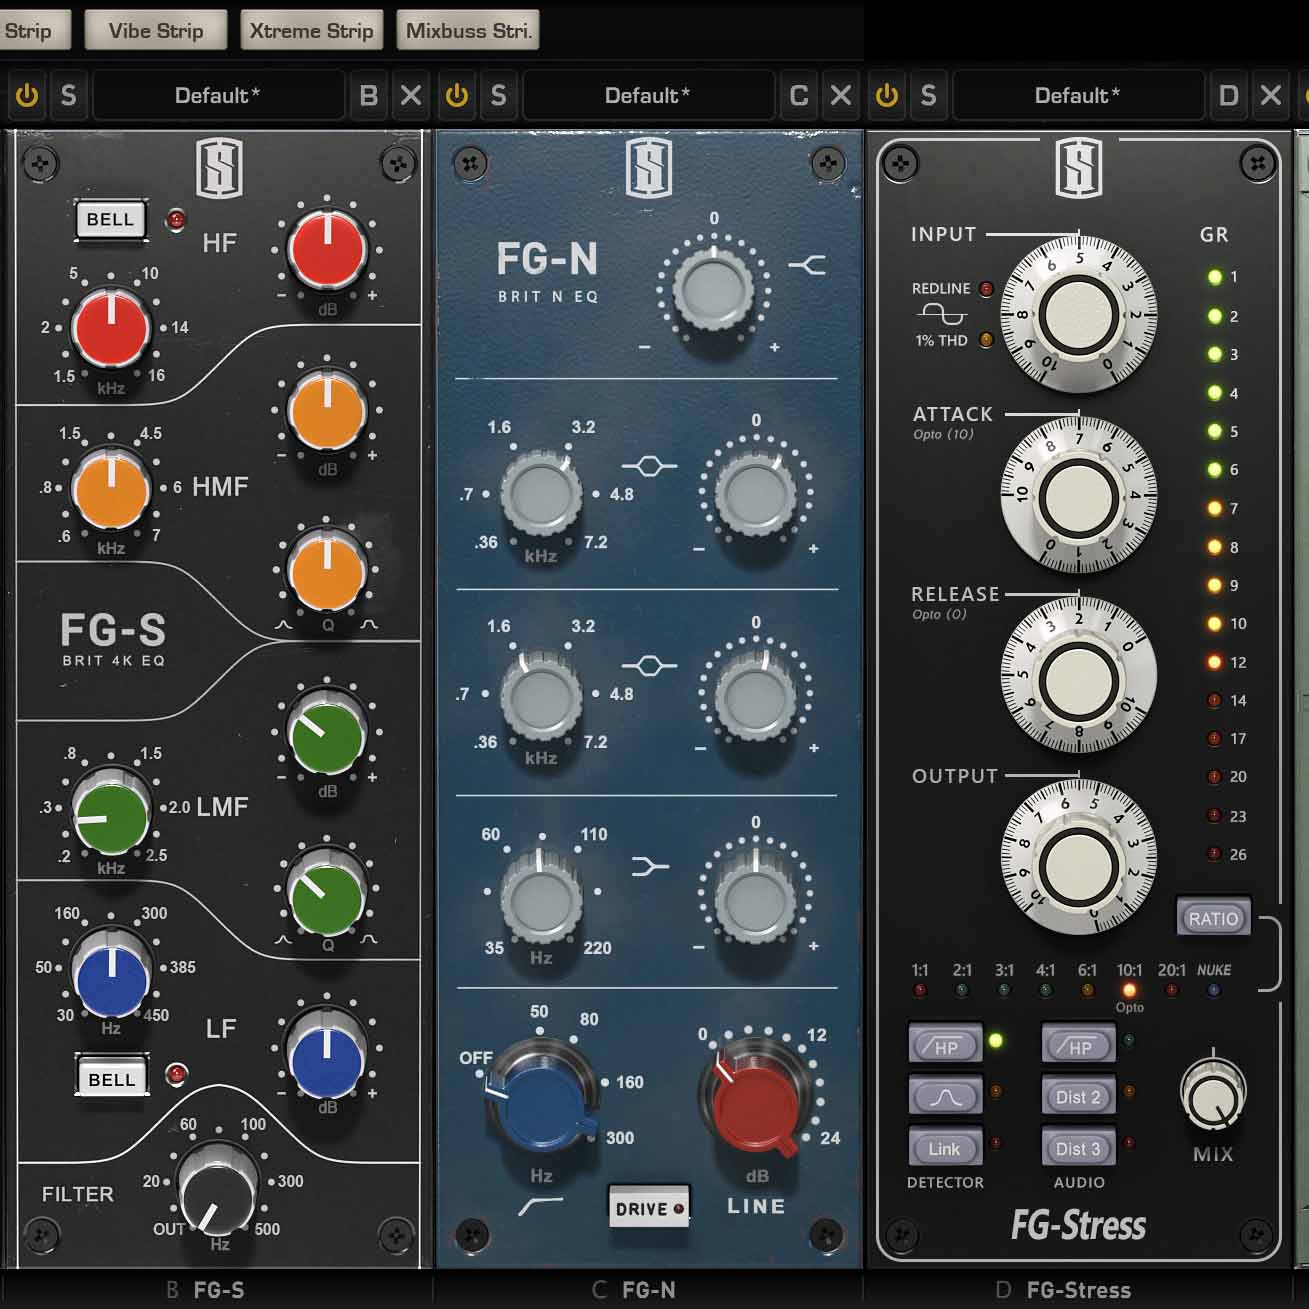This screenshot has height=1309, width=1309.
Task: Remove the FG-S module with X
Action: click(x=411, y=96)
